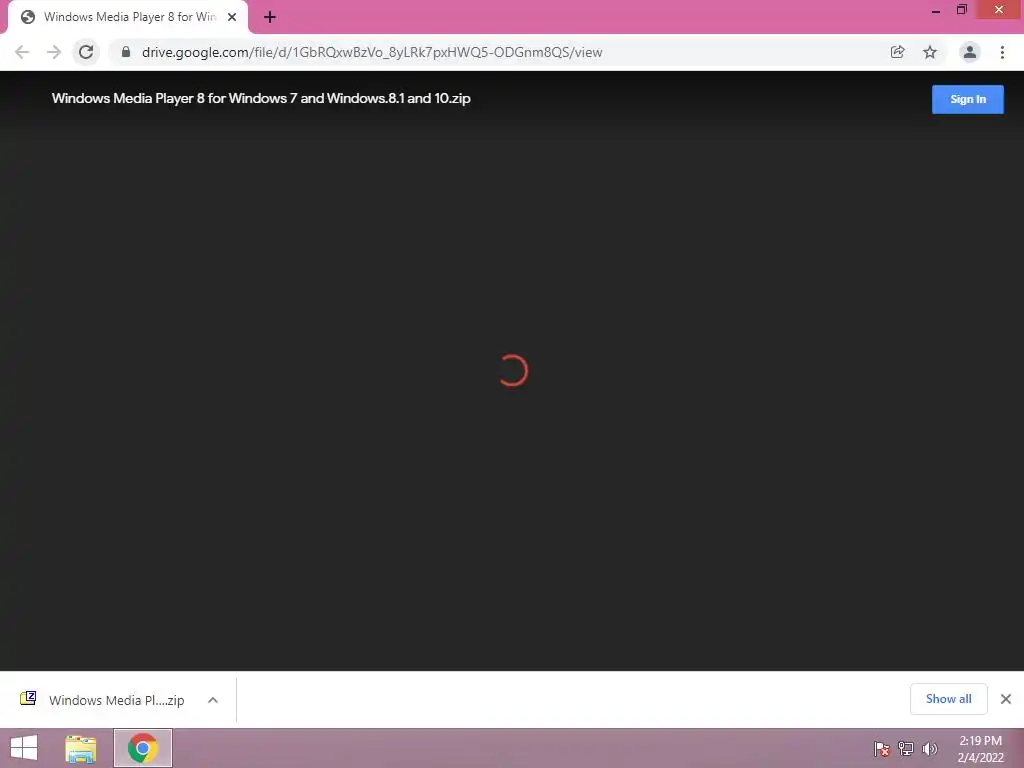Click Show all downloads
Image resolution: width=1024 pixels, height=768 pixels.
[948, 699]
